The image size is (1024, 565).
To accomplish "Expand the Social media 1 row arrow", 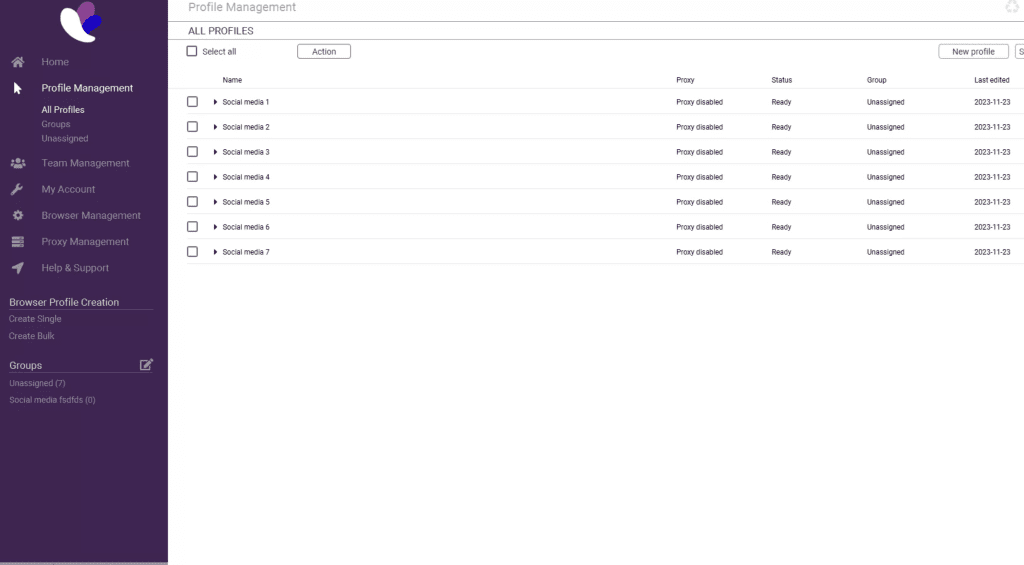I will [x=215, y=102].
